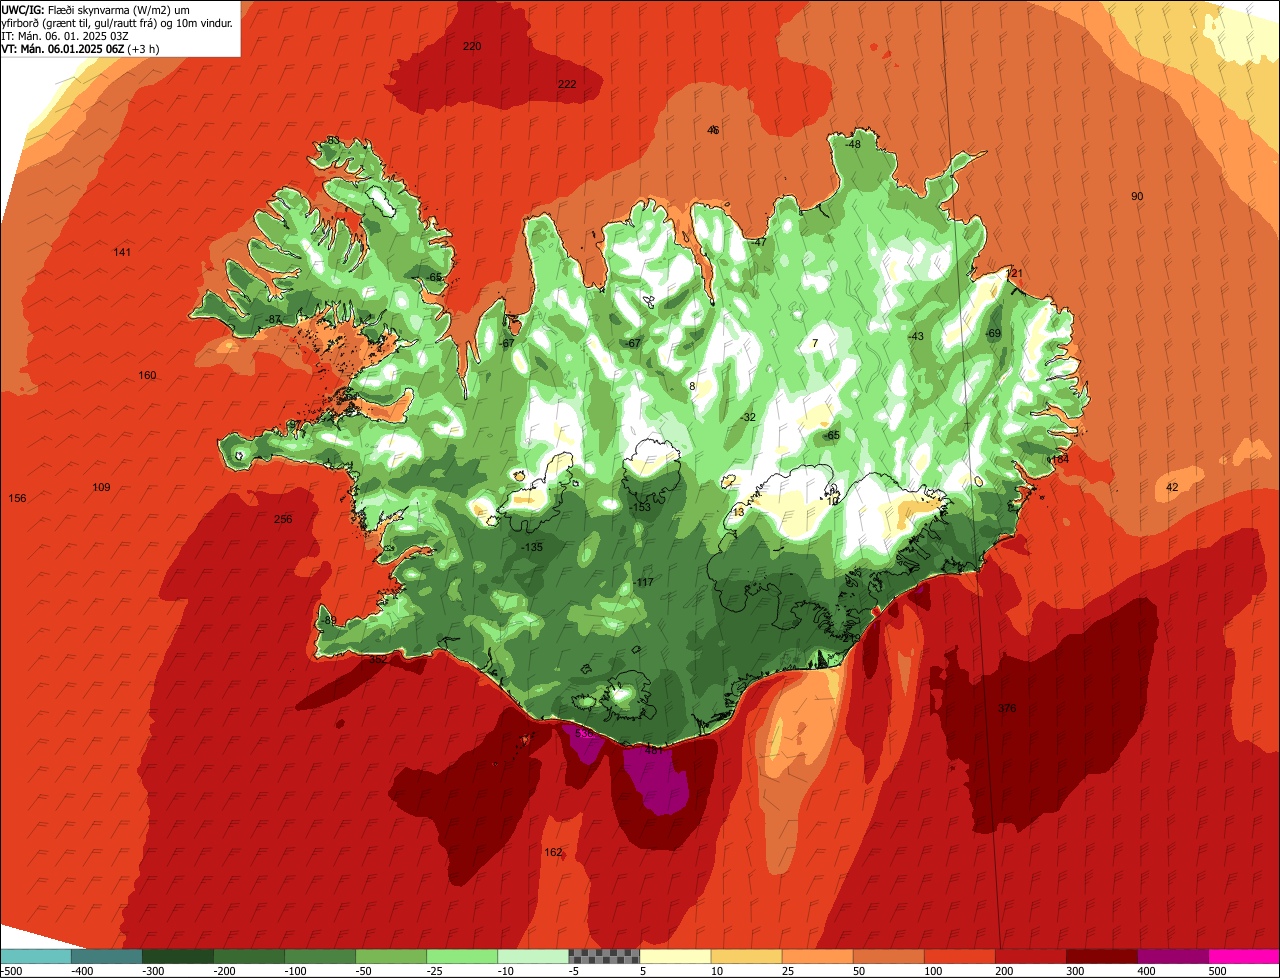
Task: Click the 'IT: Mán. 06. 01. 2025 03Z' line
Action: pos(65,35)
